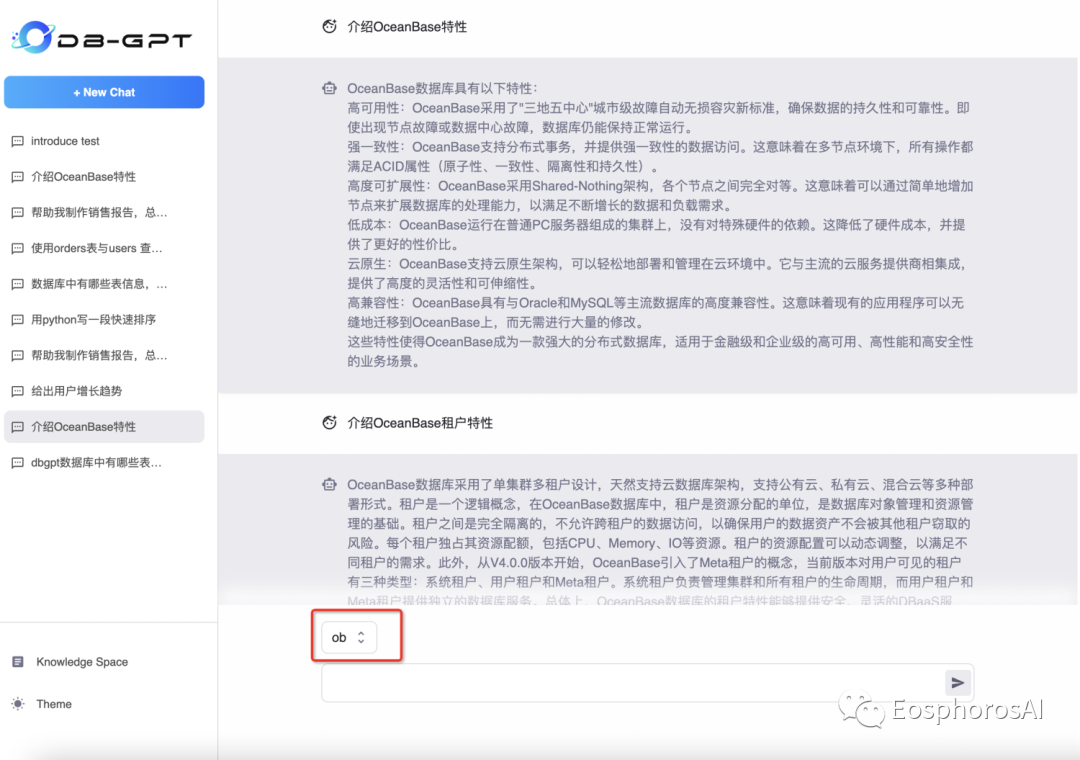Click robot icon beside the 单集群多租户 answer
Viewport: 1080px width, 760px height.
coord(329,484)
